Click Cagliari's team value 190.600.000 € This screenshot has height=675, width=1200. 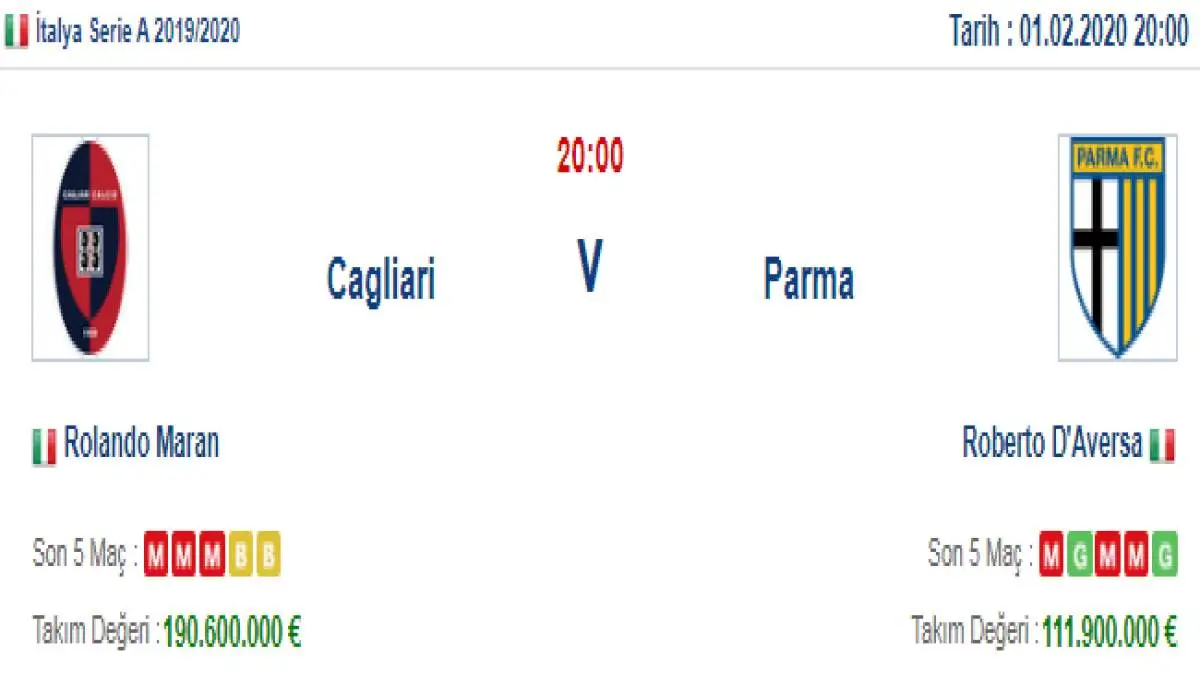point(232,631)
